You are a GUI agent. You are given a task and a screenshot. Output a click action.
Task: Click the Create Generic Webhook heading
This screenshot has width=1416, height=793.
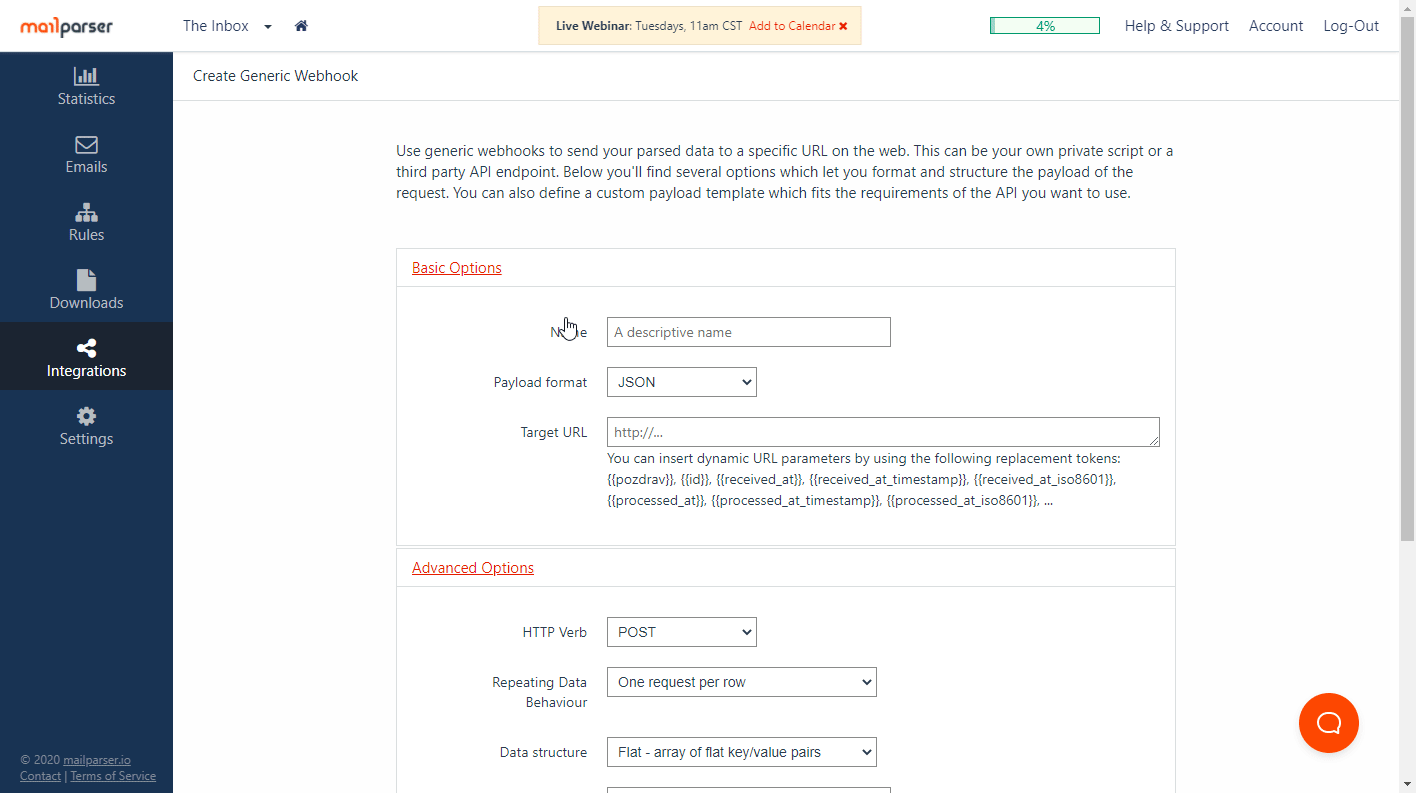(x=276, y=76)
